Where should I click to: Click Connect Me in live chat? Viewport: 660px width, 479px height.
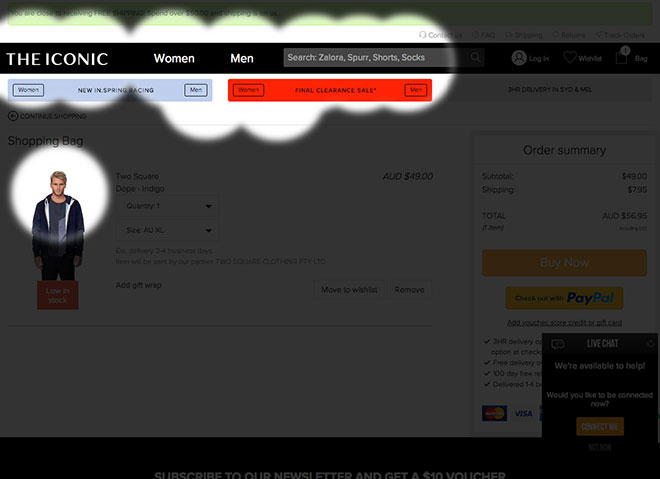tap(600, 427)
